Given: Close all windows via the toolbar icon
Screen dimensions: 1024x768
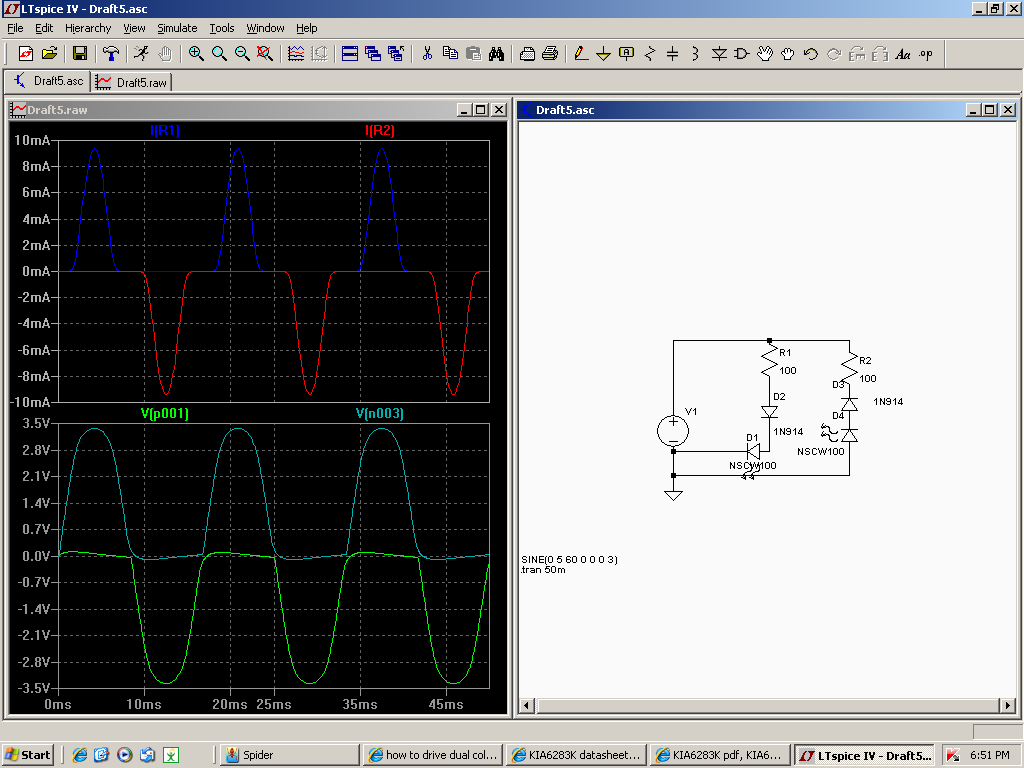Looking at the screenshot, I should coord(396,54).
